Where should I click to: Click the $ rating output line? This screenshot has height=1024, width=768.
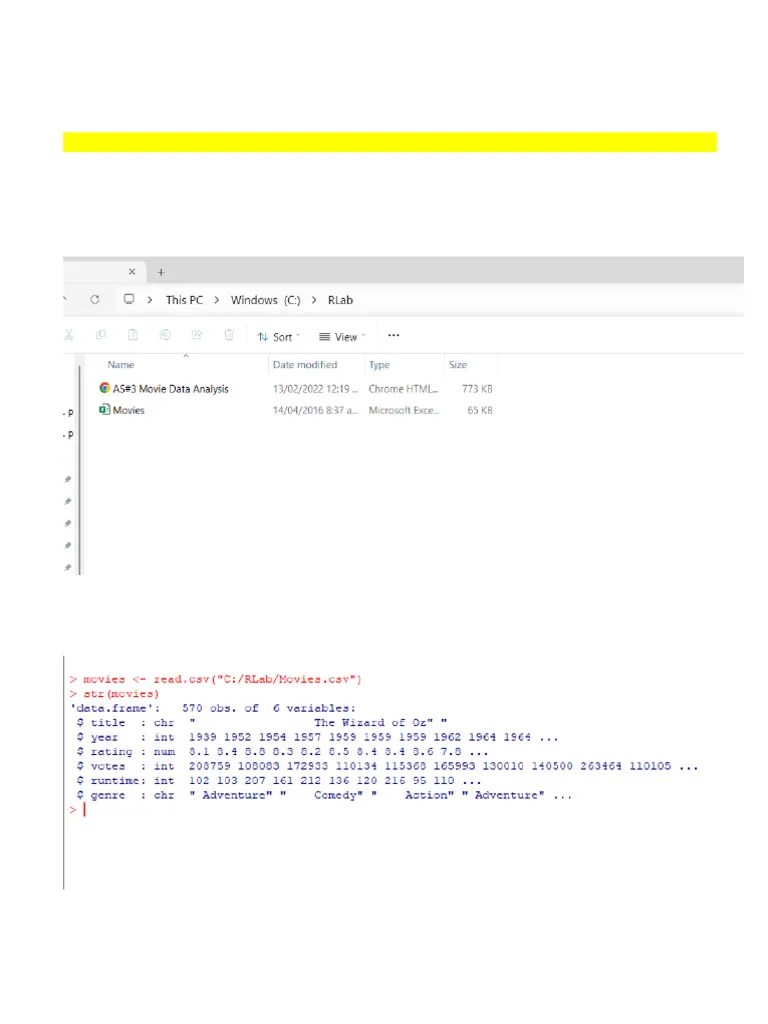(282, 752)
